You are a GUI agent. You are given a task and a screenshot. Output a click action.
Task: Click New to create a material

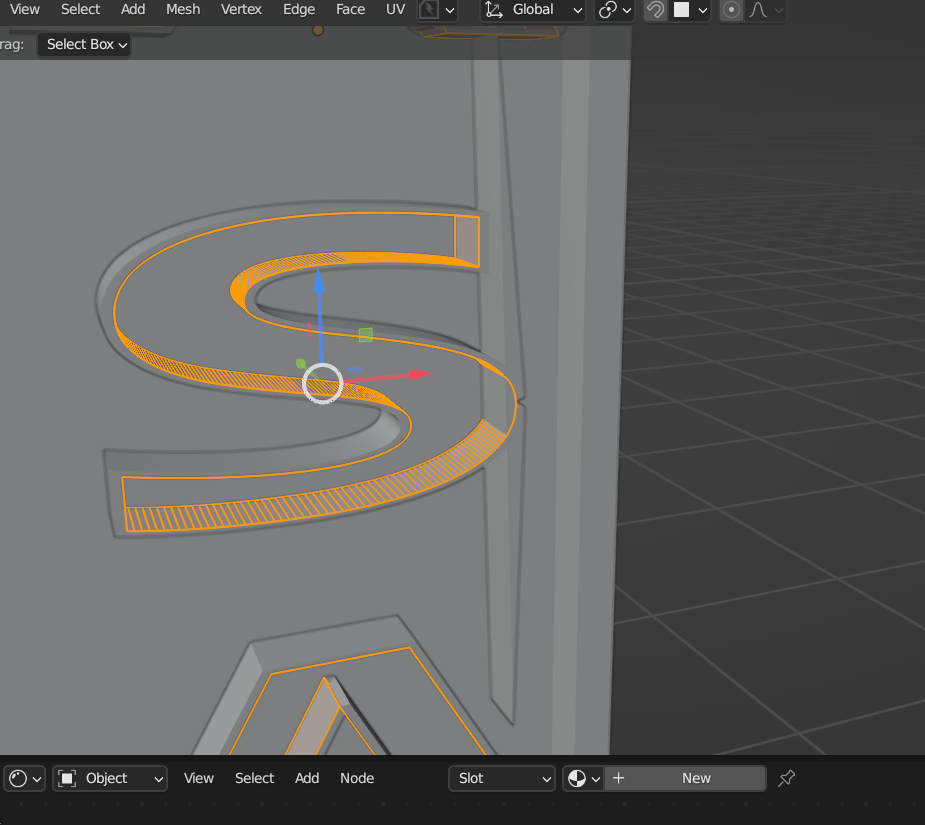pos(696,778)
